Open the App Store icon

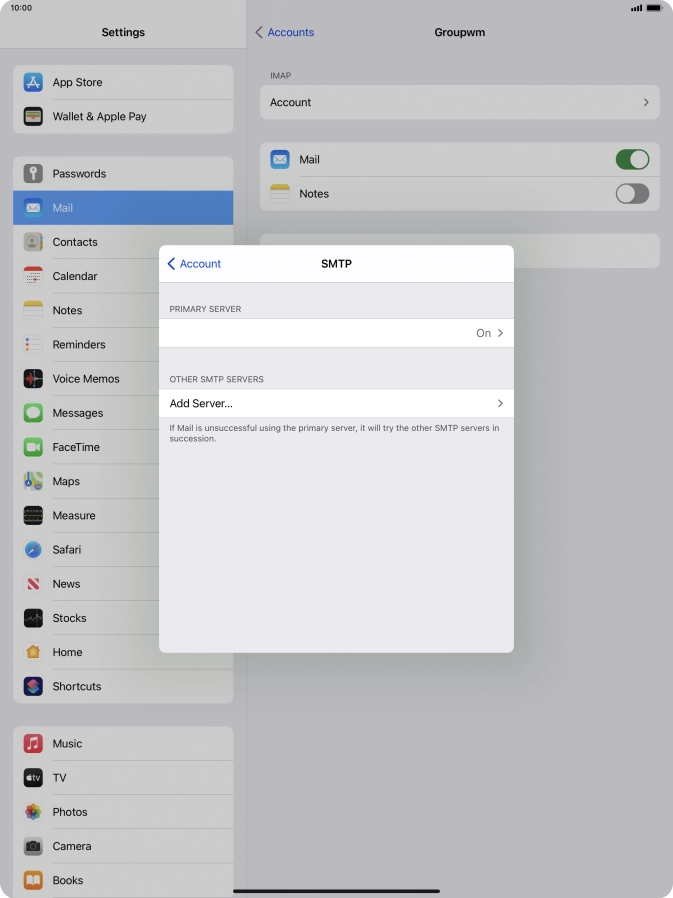tap(33, 82)
